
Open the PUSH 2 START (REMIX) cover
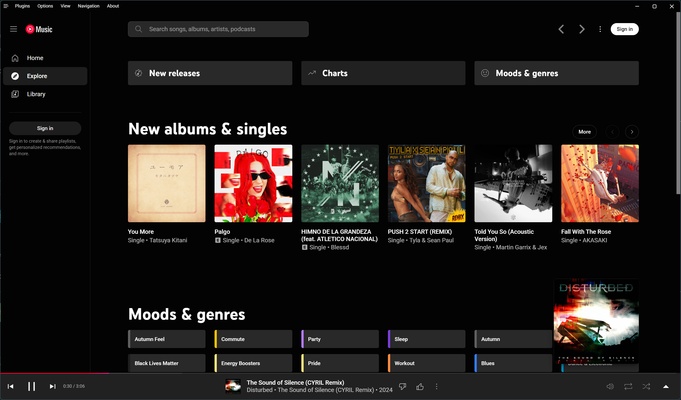coord(426,183)
